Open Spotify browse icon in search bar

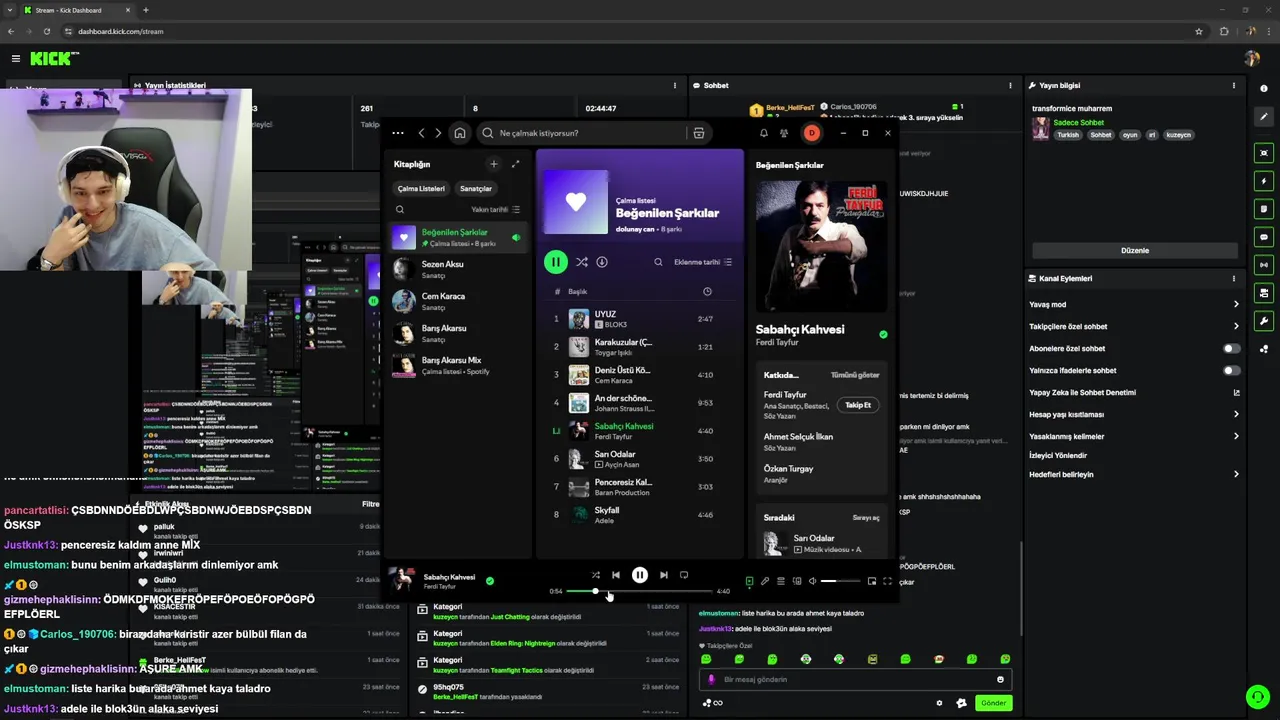pos(699,133)
